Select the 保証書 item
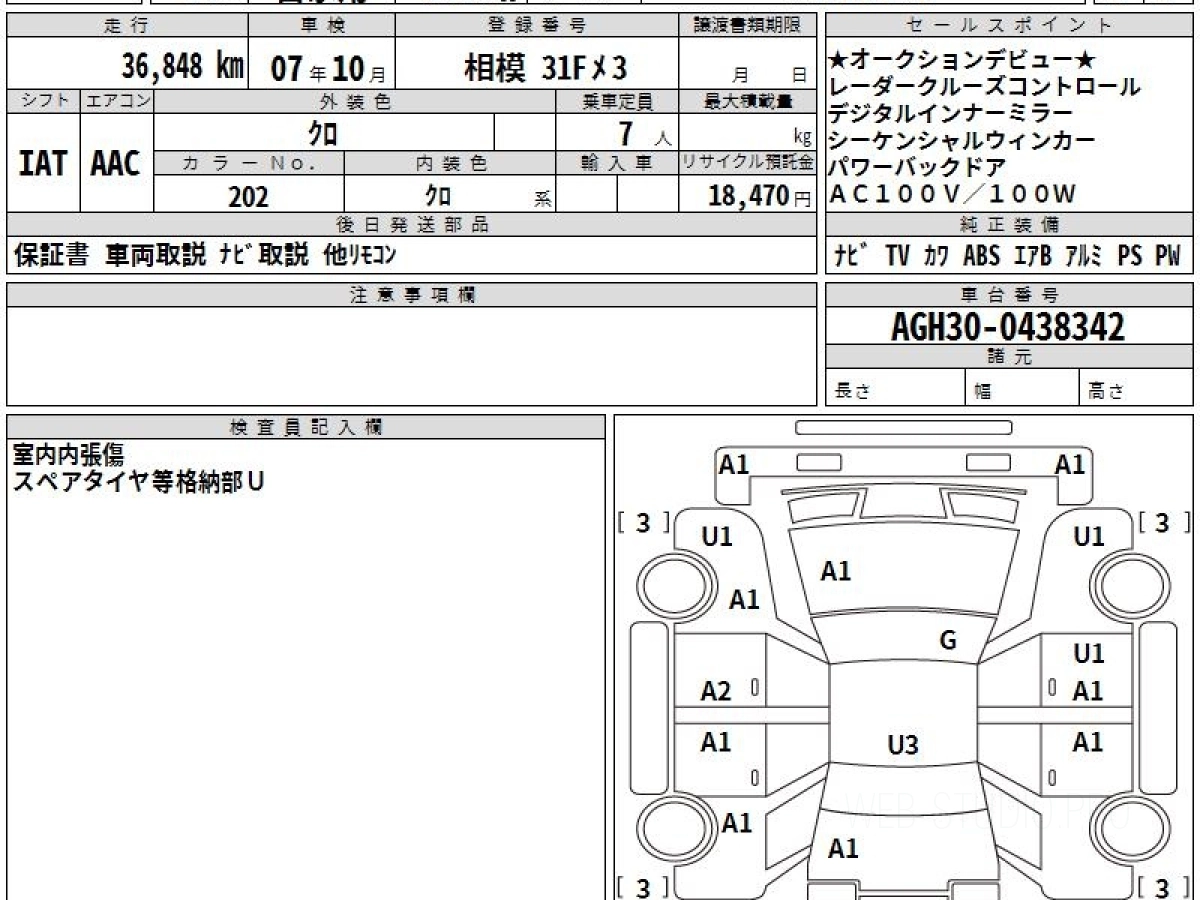1200x900 pixels. [52, 255]
